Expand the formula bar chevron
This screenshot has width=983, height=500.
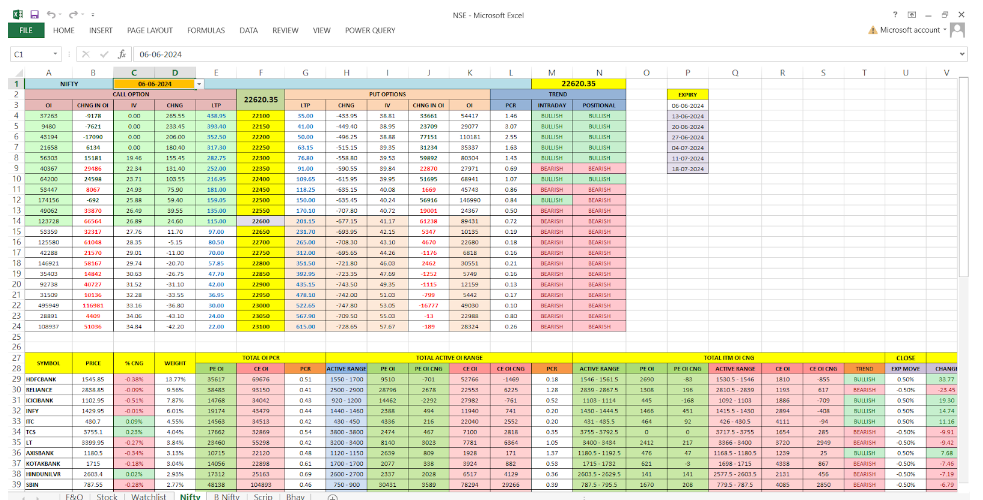[961, 54]
